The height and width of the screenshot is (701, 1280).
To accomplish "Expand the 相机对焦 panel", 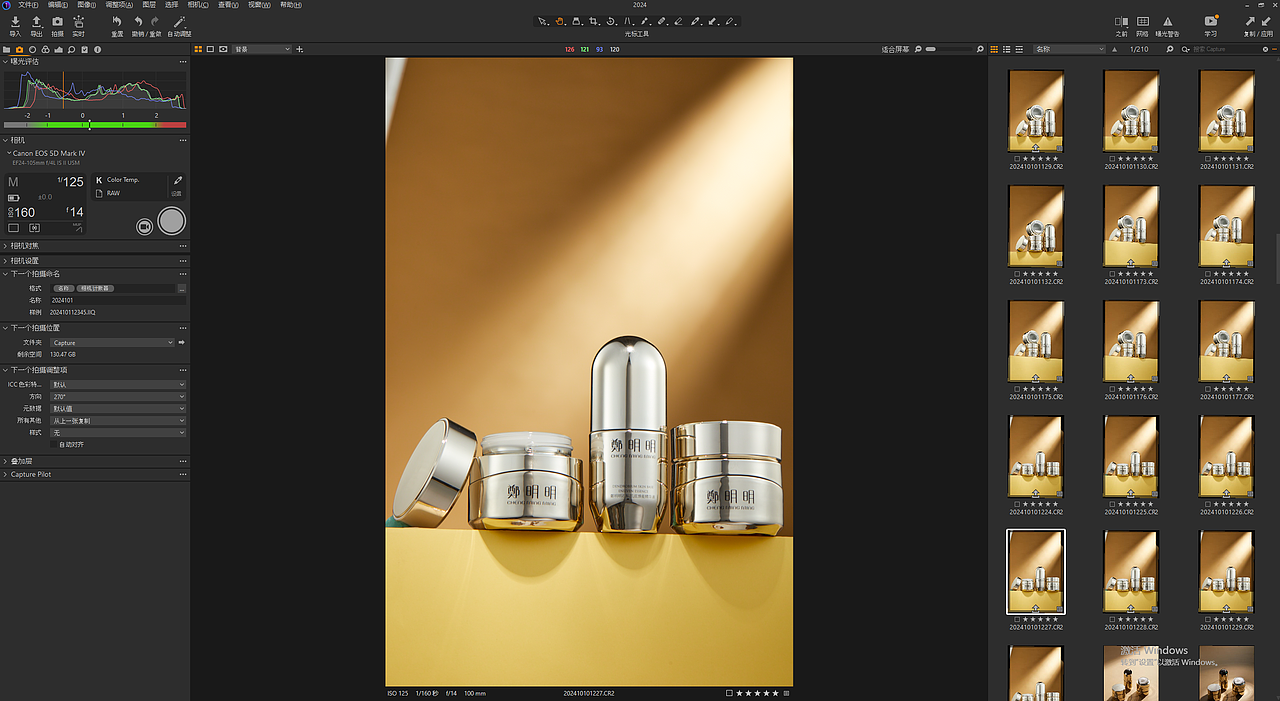I will click(5, 245).
